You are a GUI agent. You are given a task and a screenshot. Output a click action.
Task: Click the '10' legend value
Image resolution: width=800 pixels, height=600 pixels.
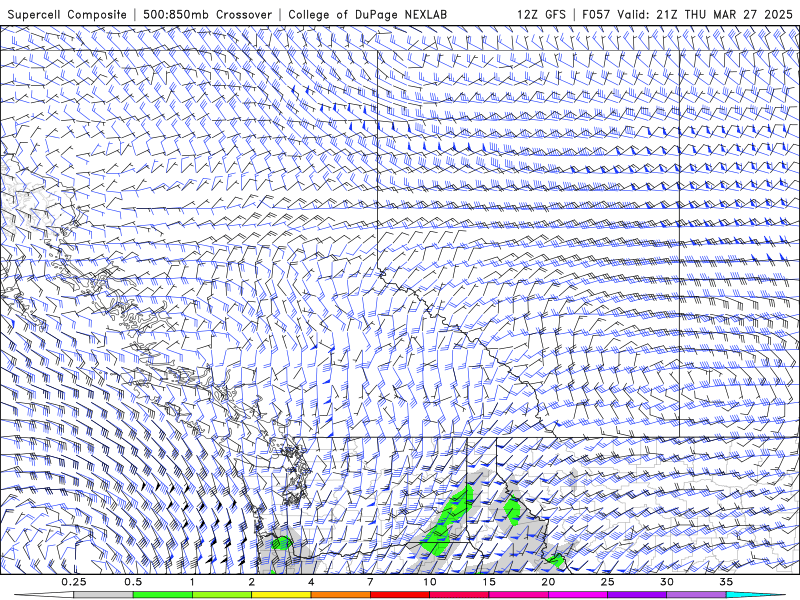[x=430, y=582]
